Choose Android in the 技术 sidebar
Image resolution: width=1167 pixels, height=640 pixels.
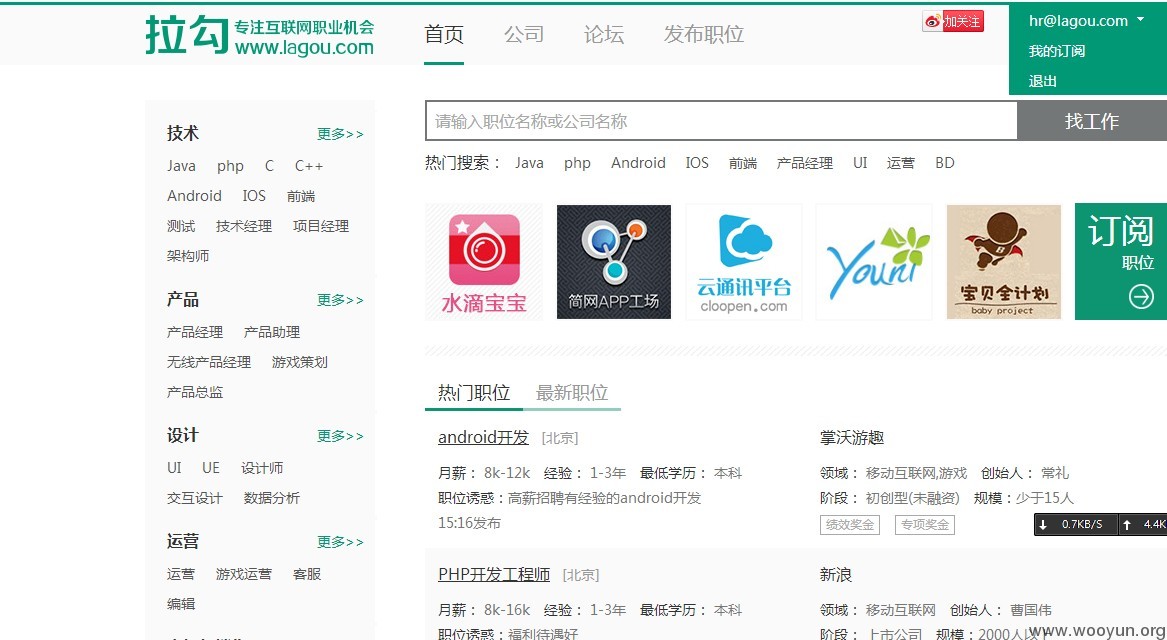(194, 196)
